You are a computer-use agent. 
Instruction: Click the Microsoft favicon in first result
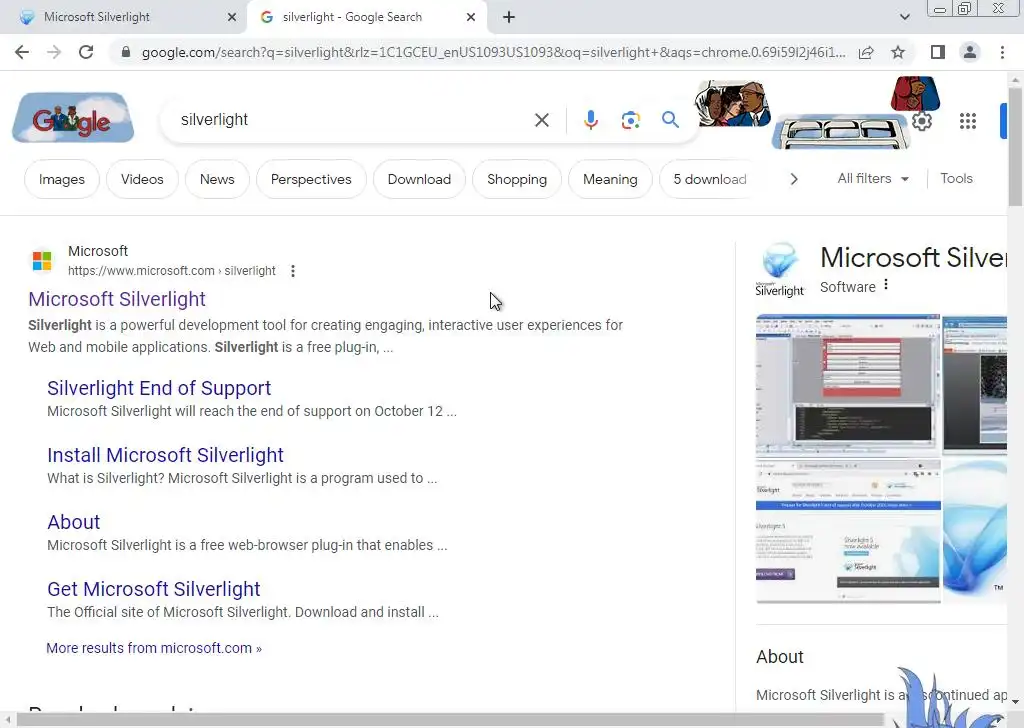tap(42, 261)
